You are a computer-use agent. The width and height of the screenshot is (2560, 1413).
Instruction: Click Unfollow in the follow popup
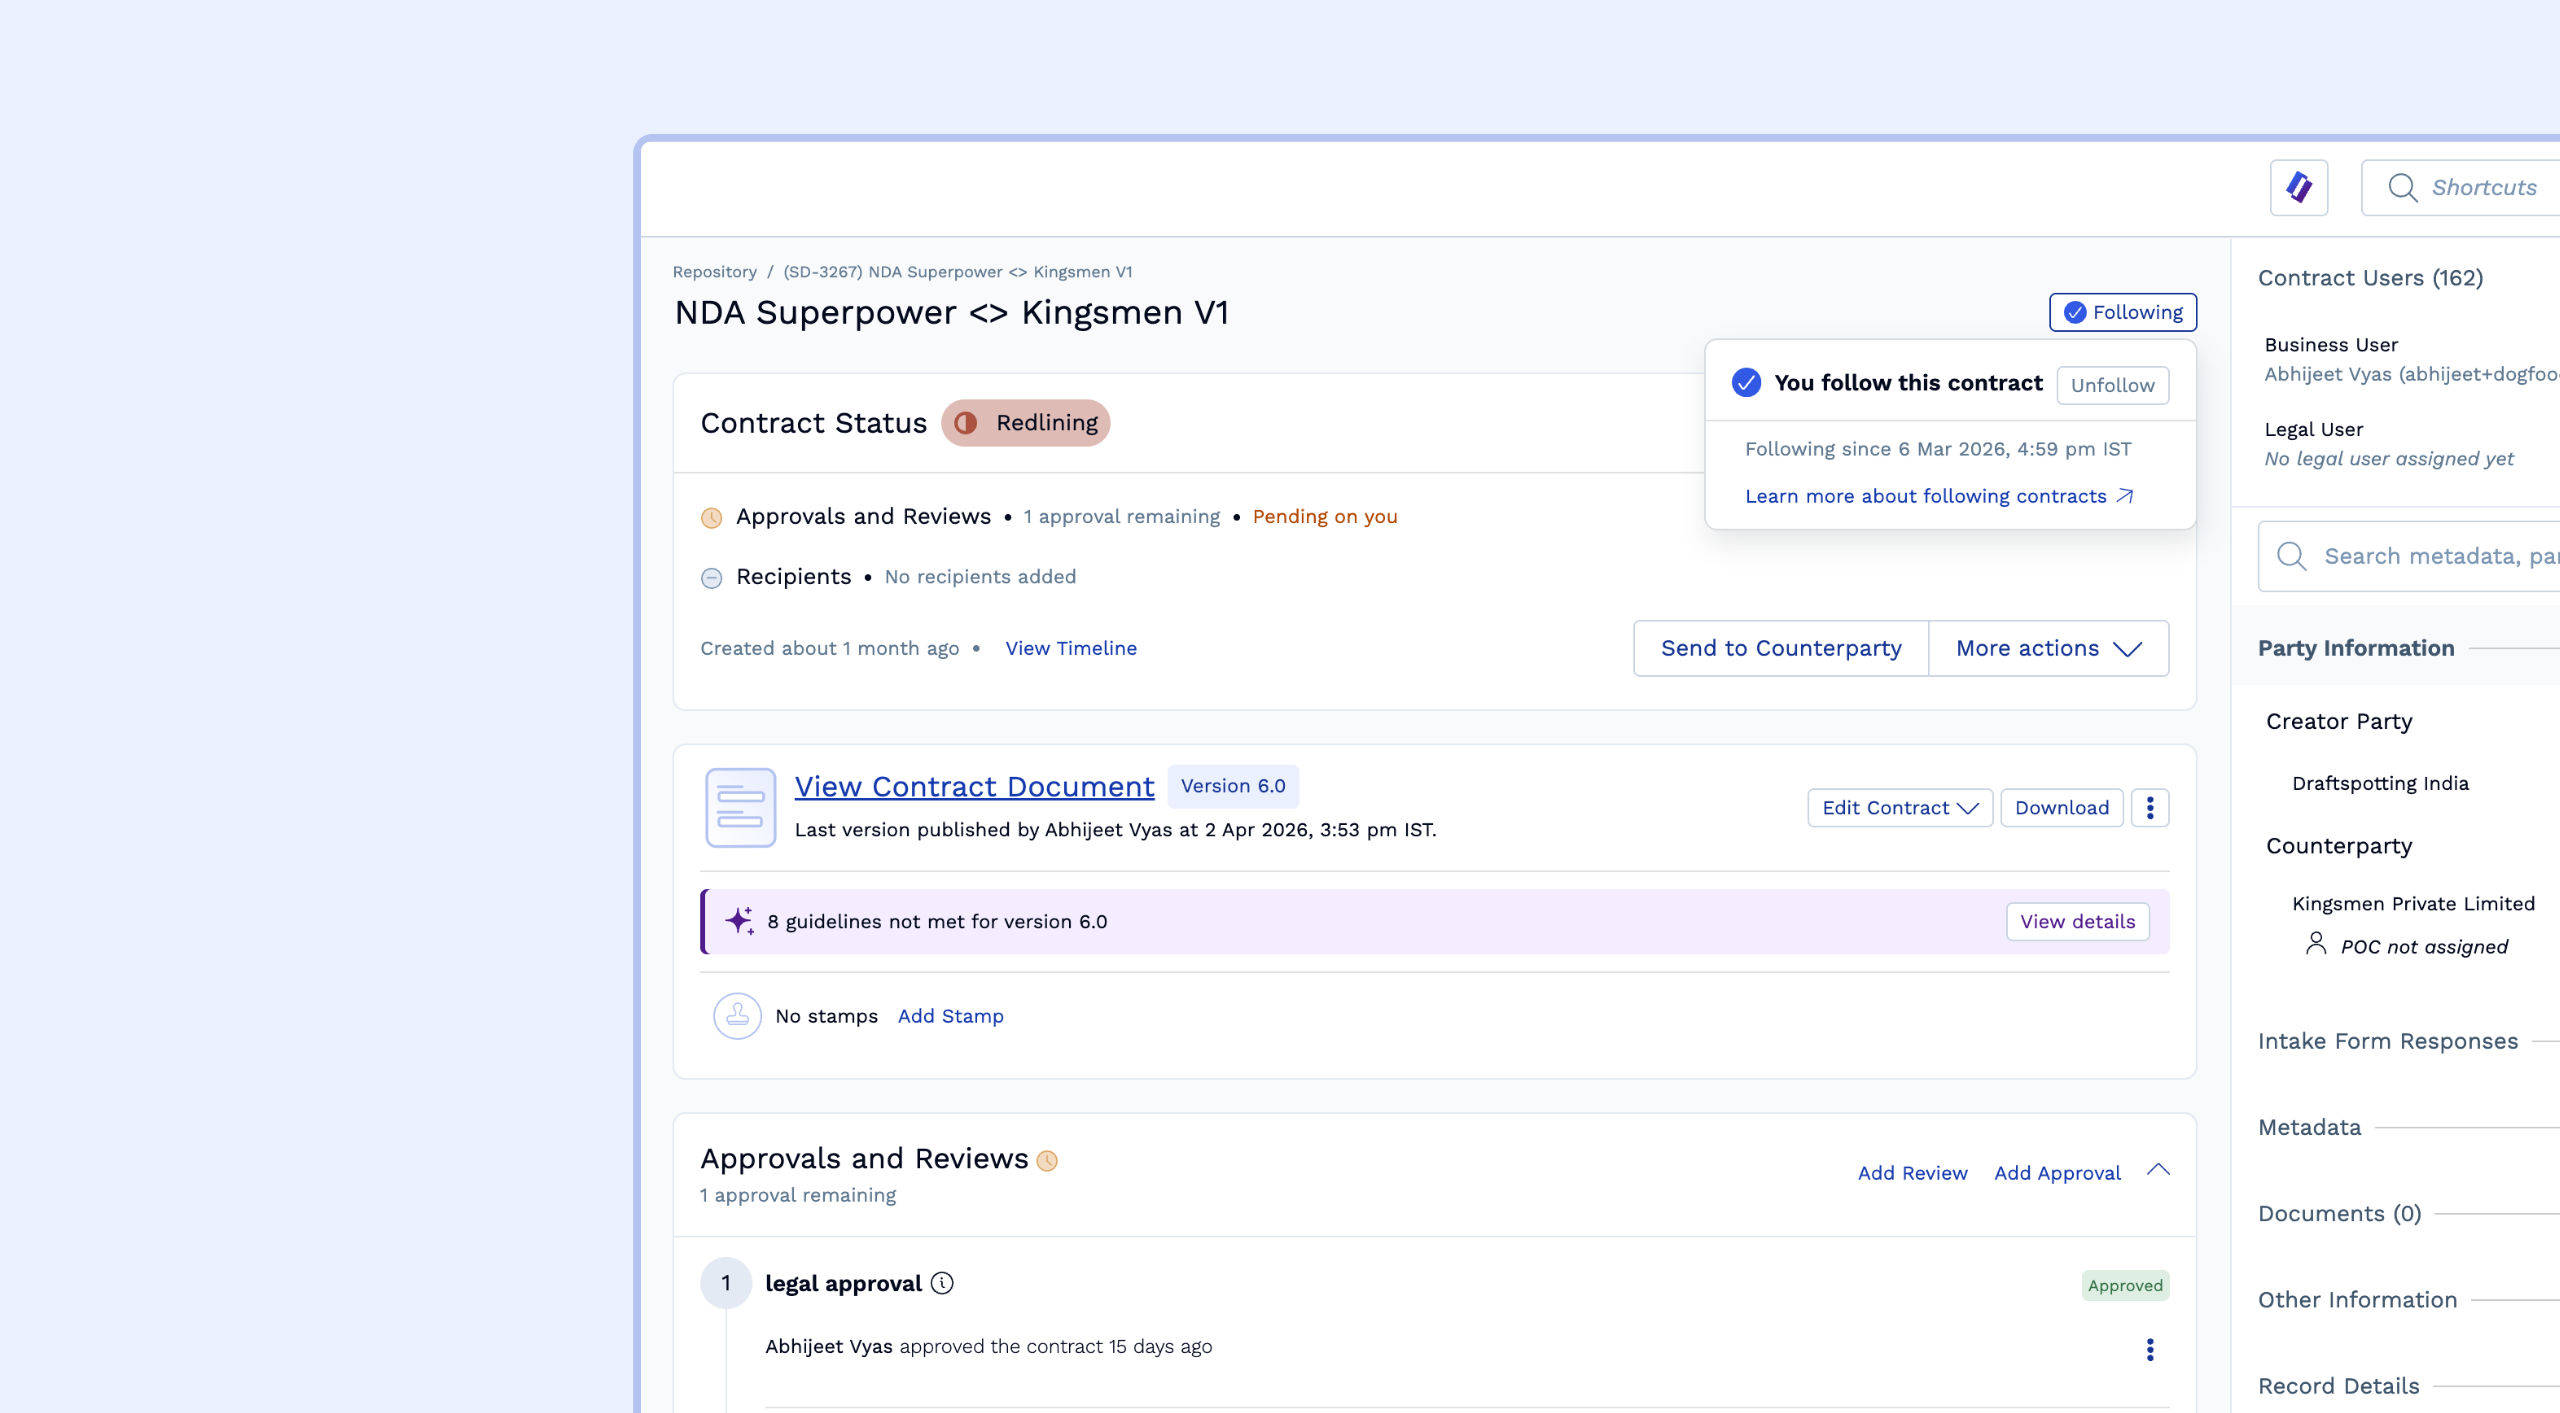(x=2112, y=385)
